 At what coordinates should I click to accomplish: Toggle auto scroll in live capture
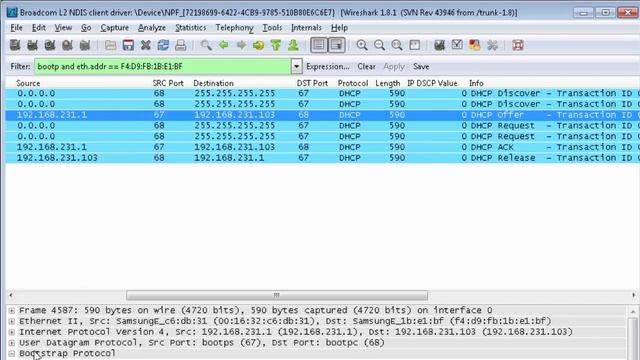pos(337,45)
